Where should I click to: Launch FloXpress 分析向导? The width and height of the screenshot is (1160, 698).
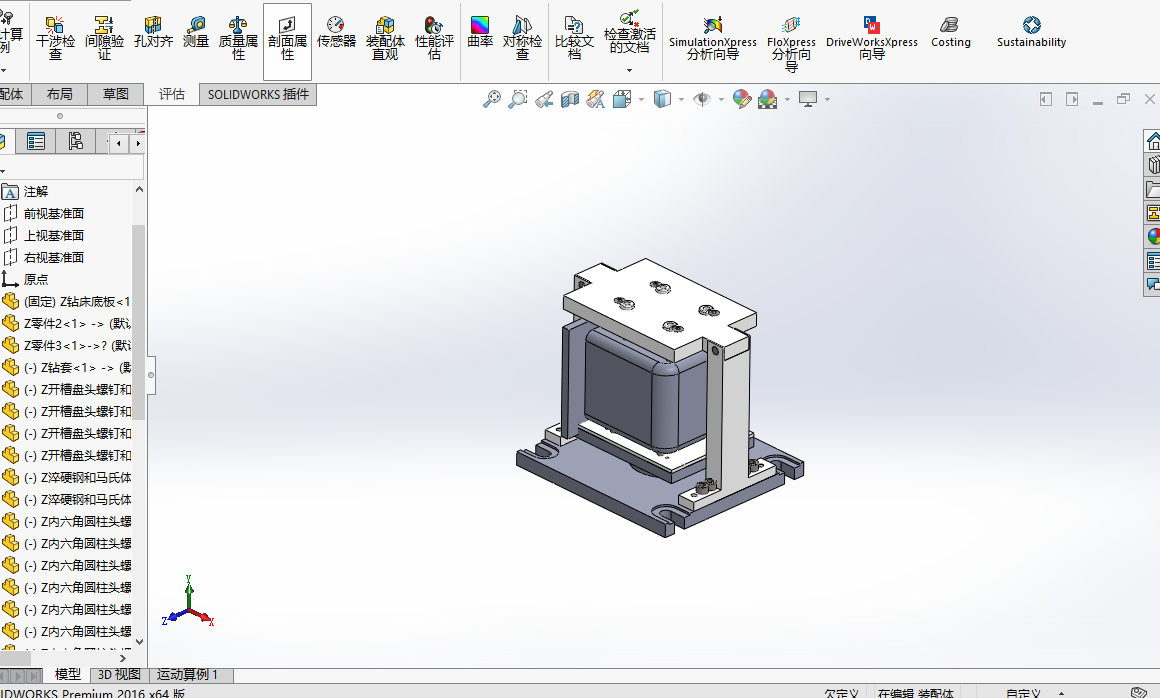click(791, 44)
